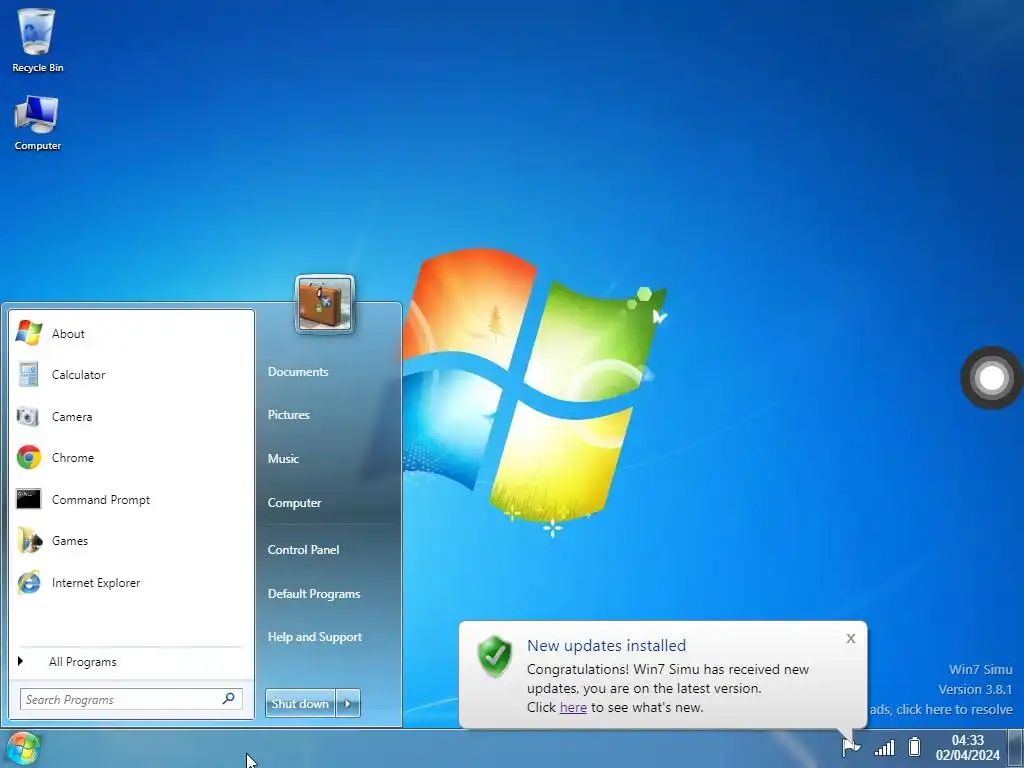
Task: Click the Calculator icon in Start menu
Action: pyautogui.click(x=28, y=374)
